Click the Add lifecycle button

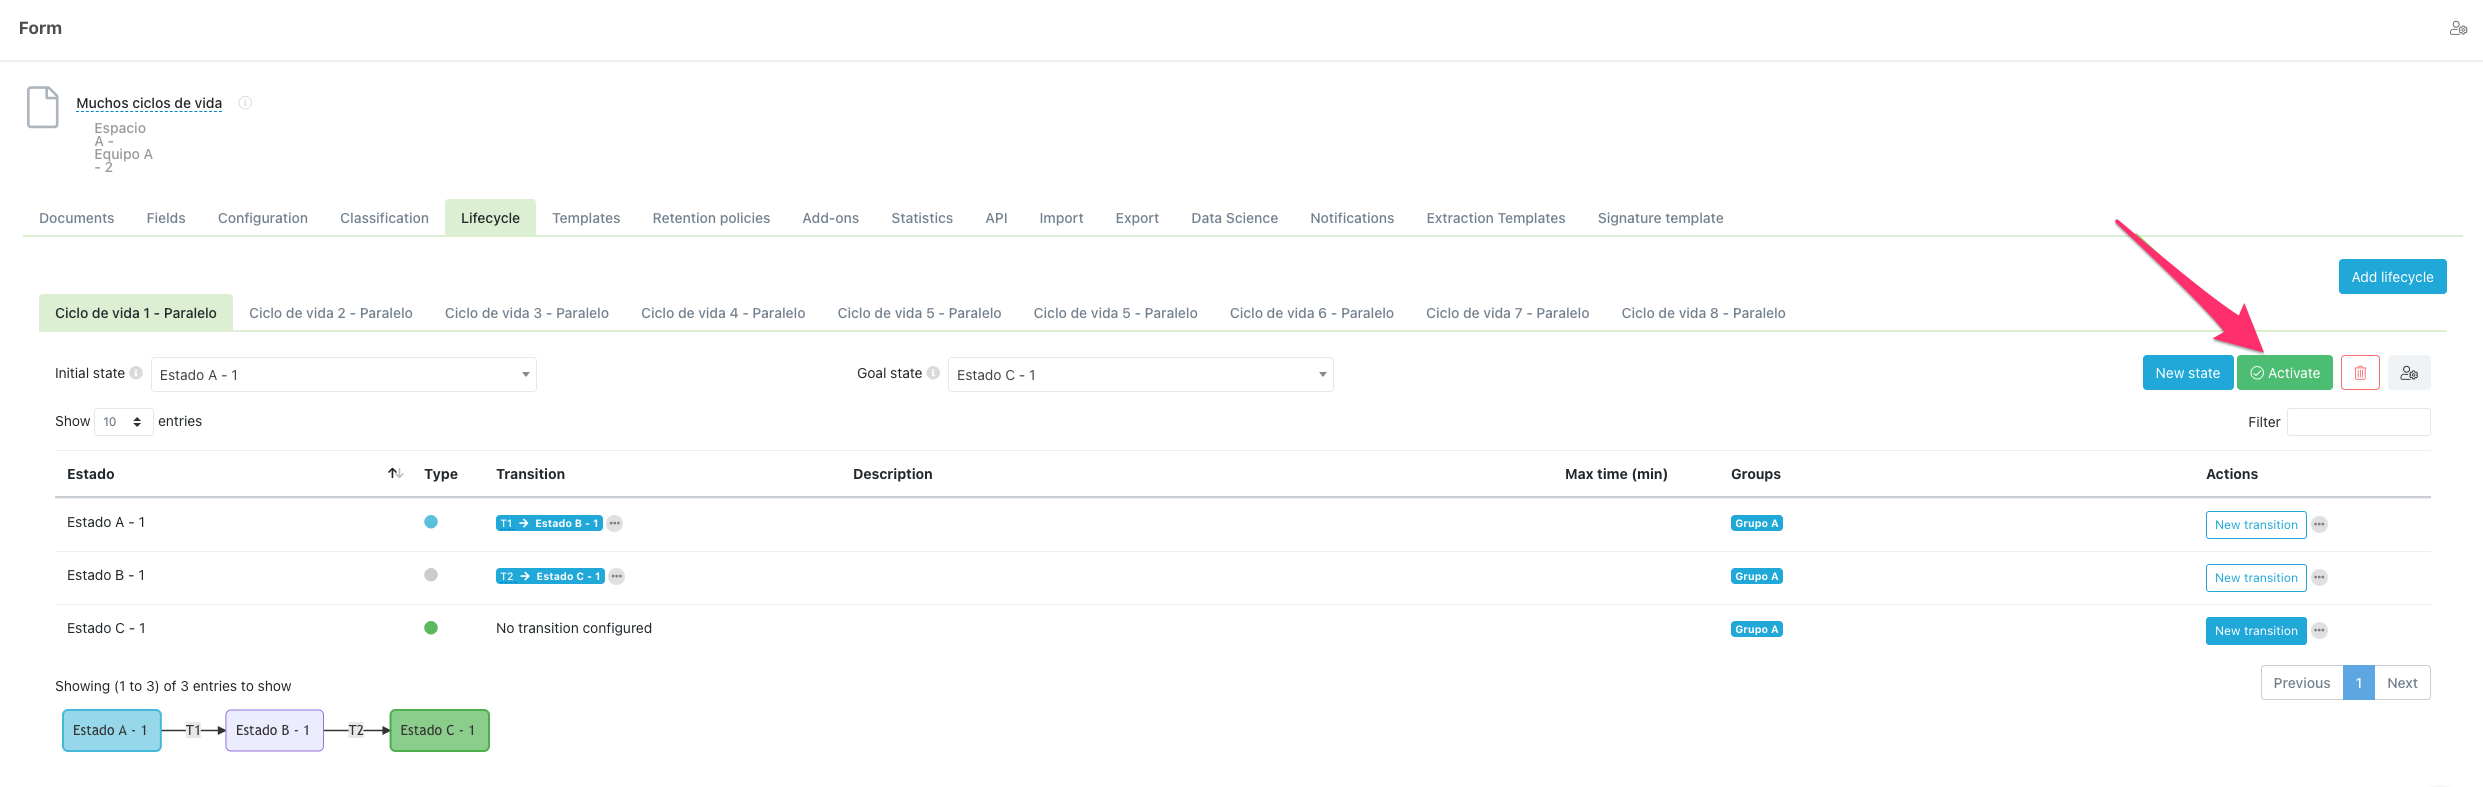tap(2392, 277)
